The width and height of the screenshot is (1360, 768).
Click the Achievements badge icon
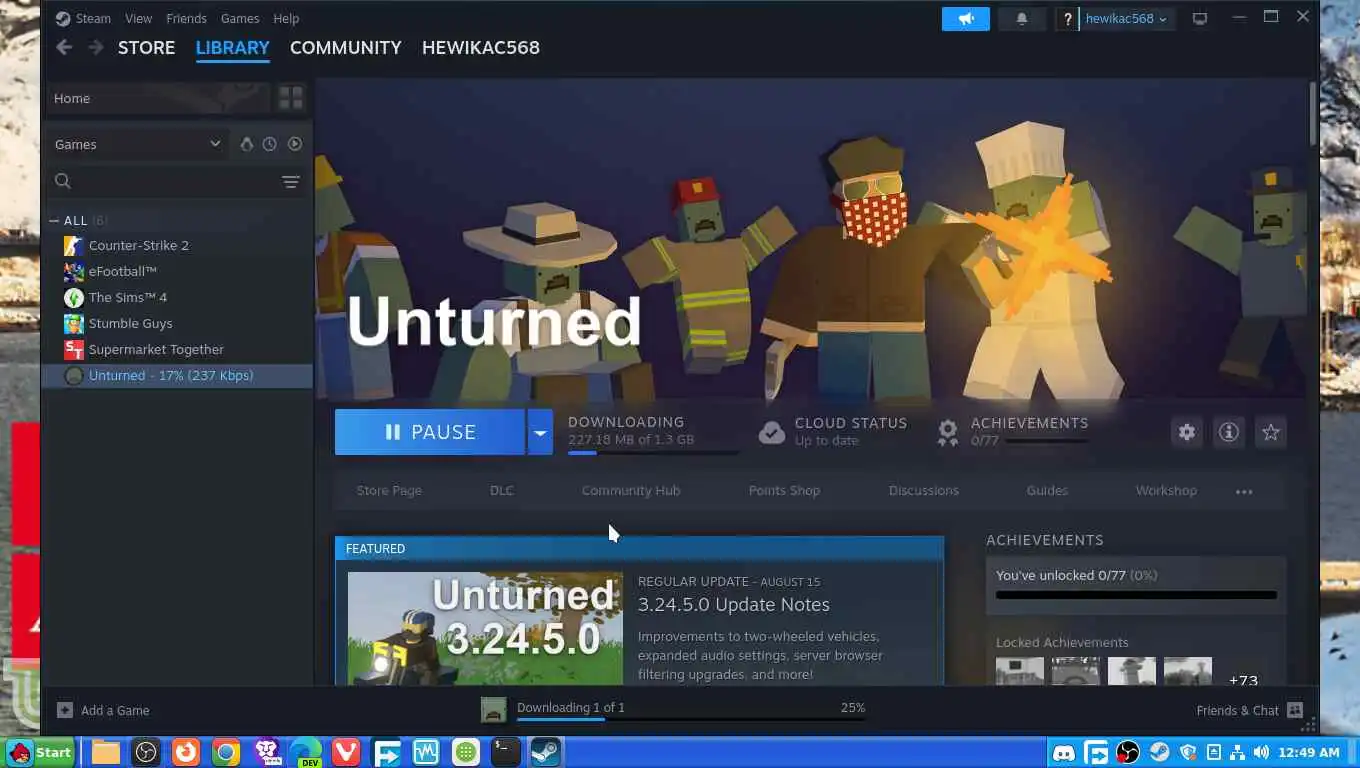(947, 432)
